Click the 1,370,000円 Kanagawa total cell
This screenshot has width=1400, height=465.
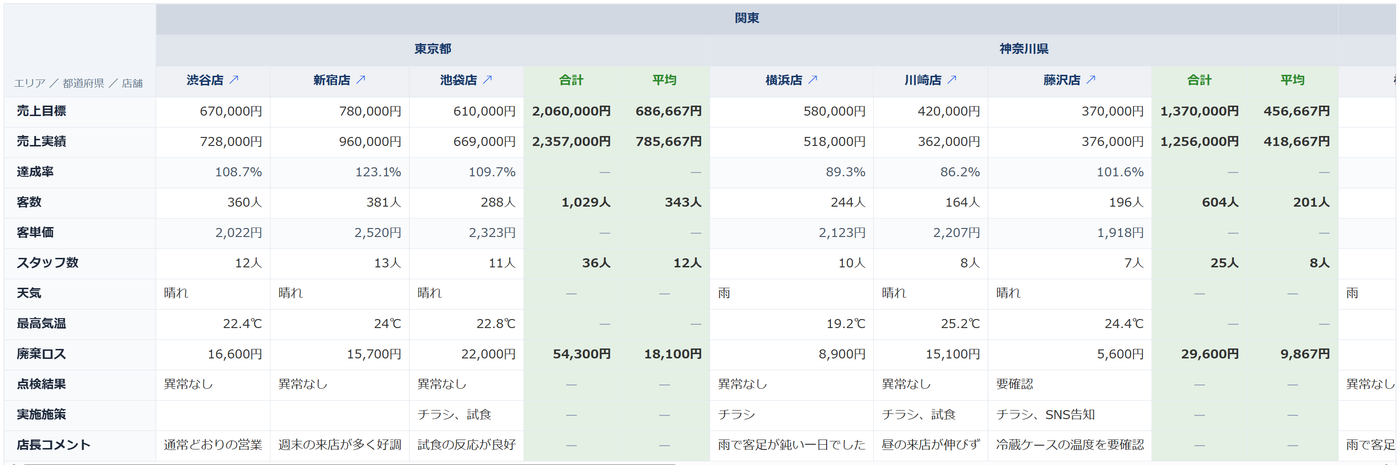[x=1199, y=111]
